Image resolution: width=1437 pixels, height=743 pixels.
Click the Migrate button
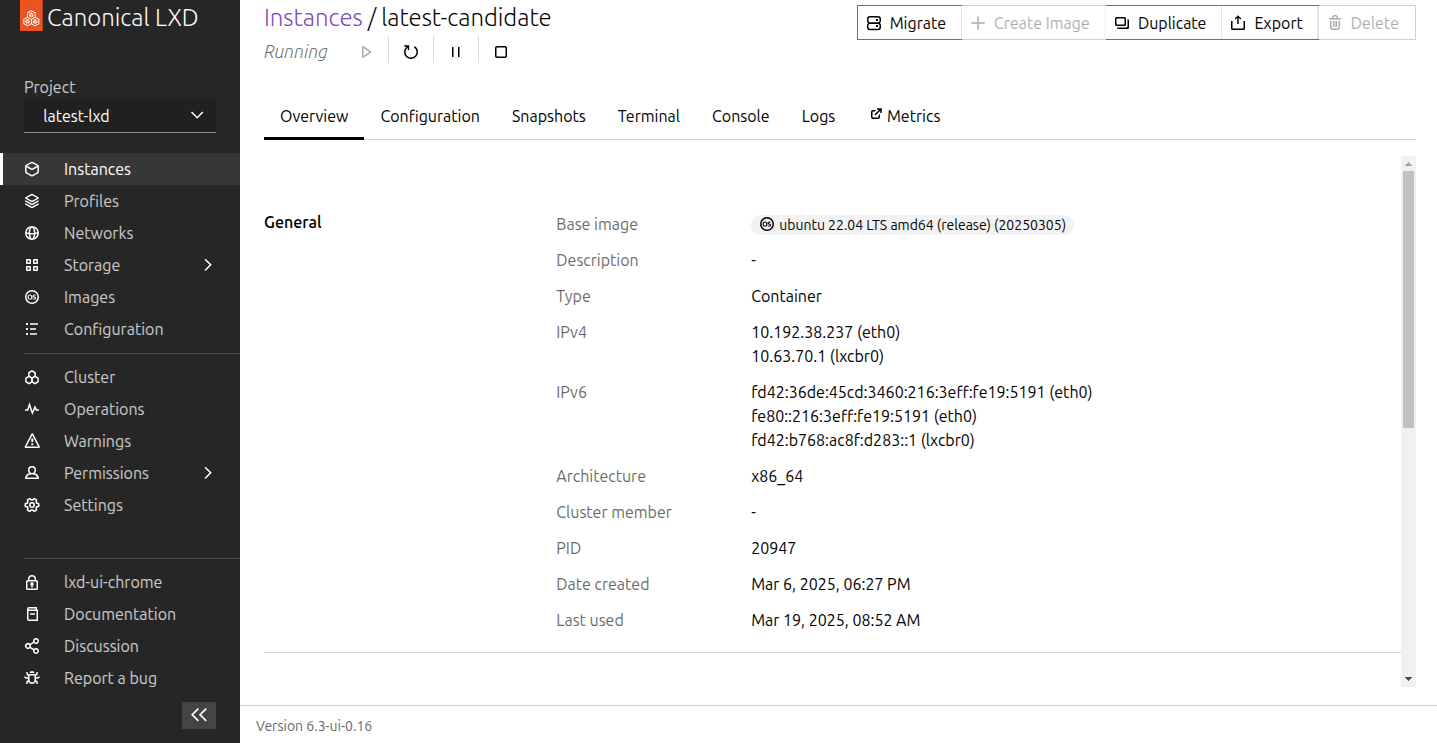908,22
